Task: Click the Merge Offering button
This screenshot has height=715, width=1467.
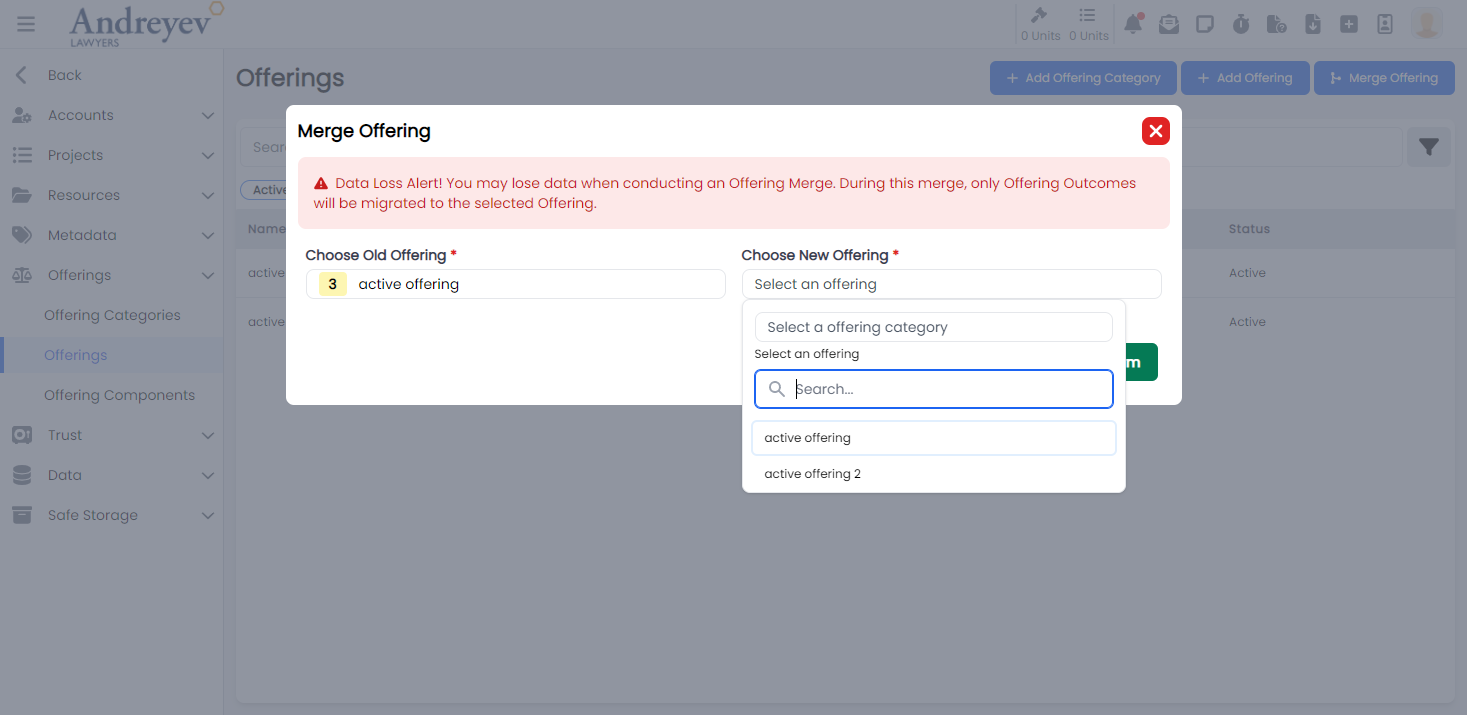Action: tap(1384, 77)
